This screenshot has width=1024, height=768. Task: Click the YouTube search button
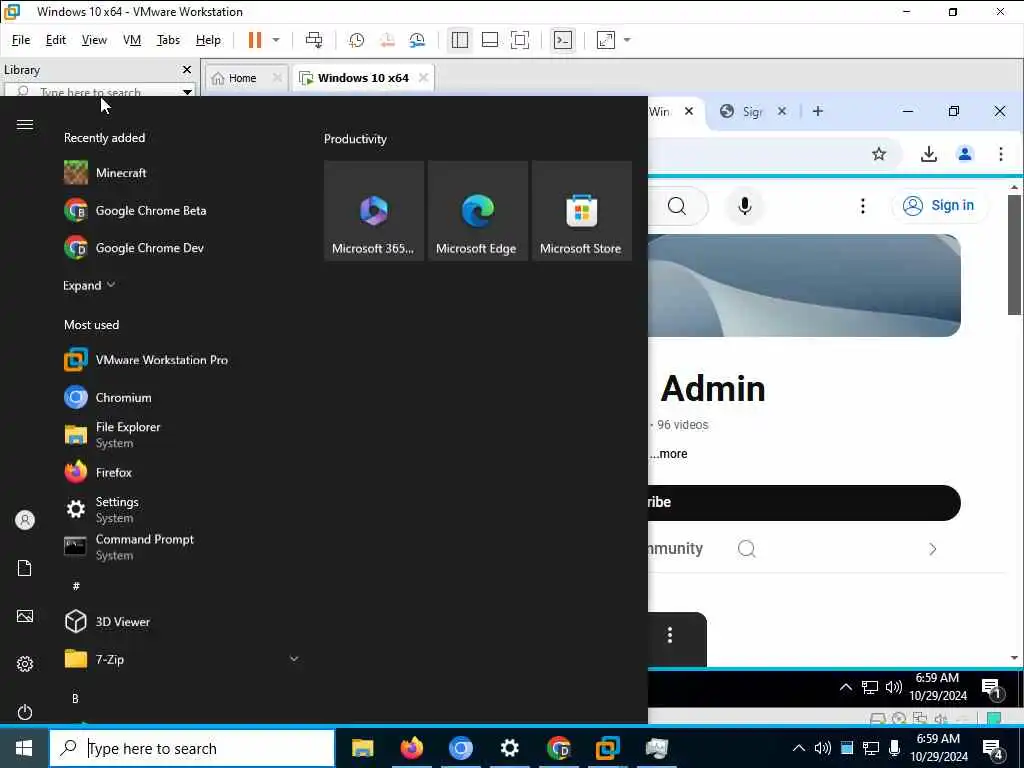coord(677,206)
